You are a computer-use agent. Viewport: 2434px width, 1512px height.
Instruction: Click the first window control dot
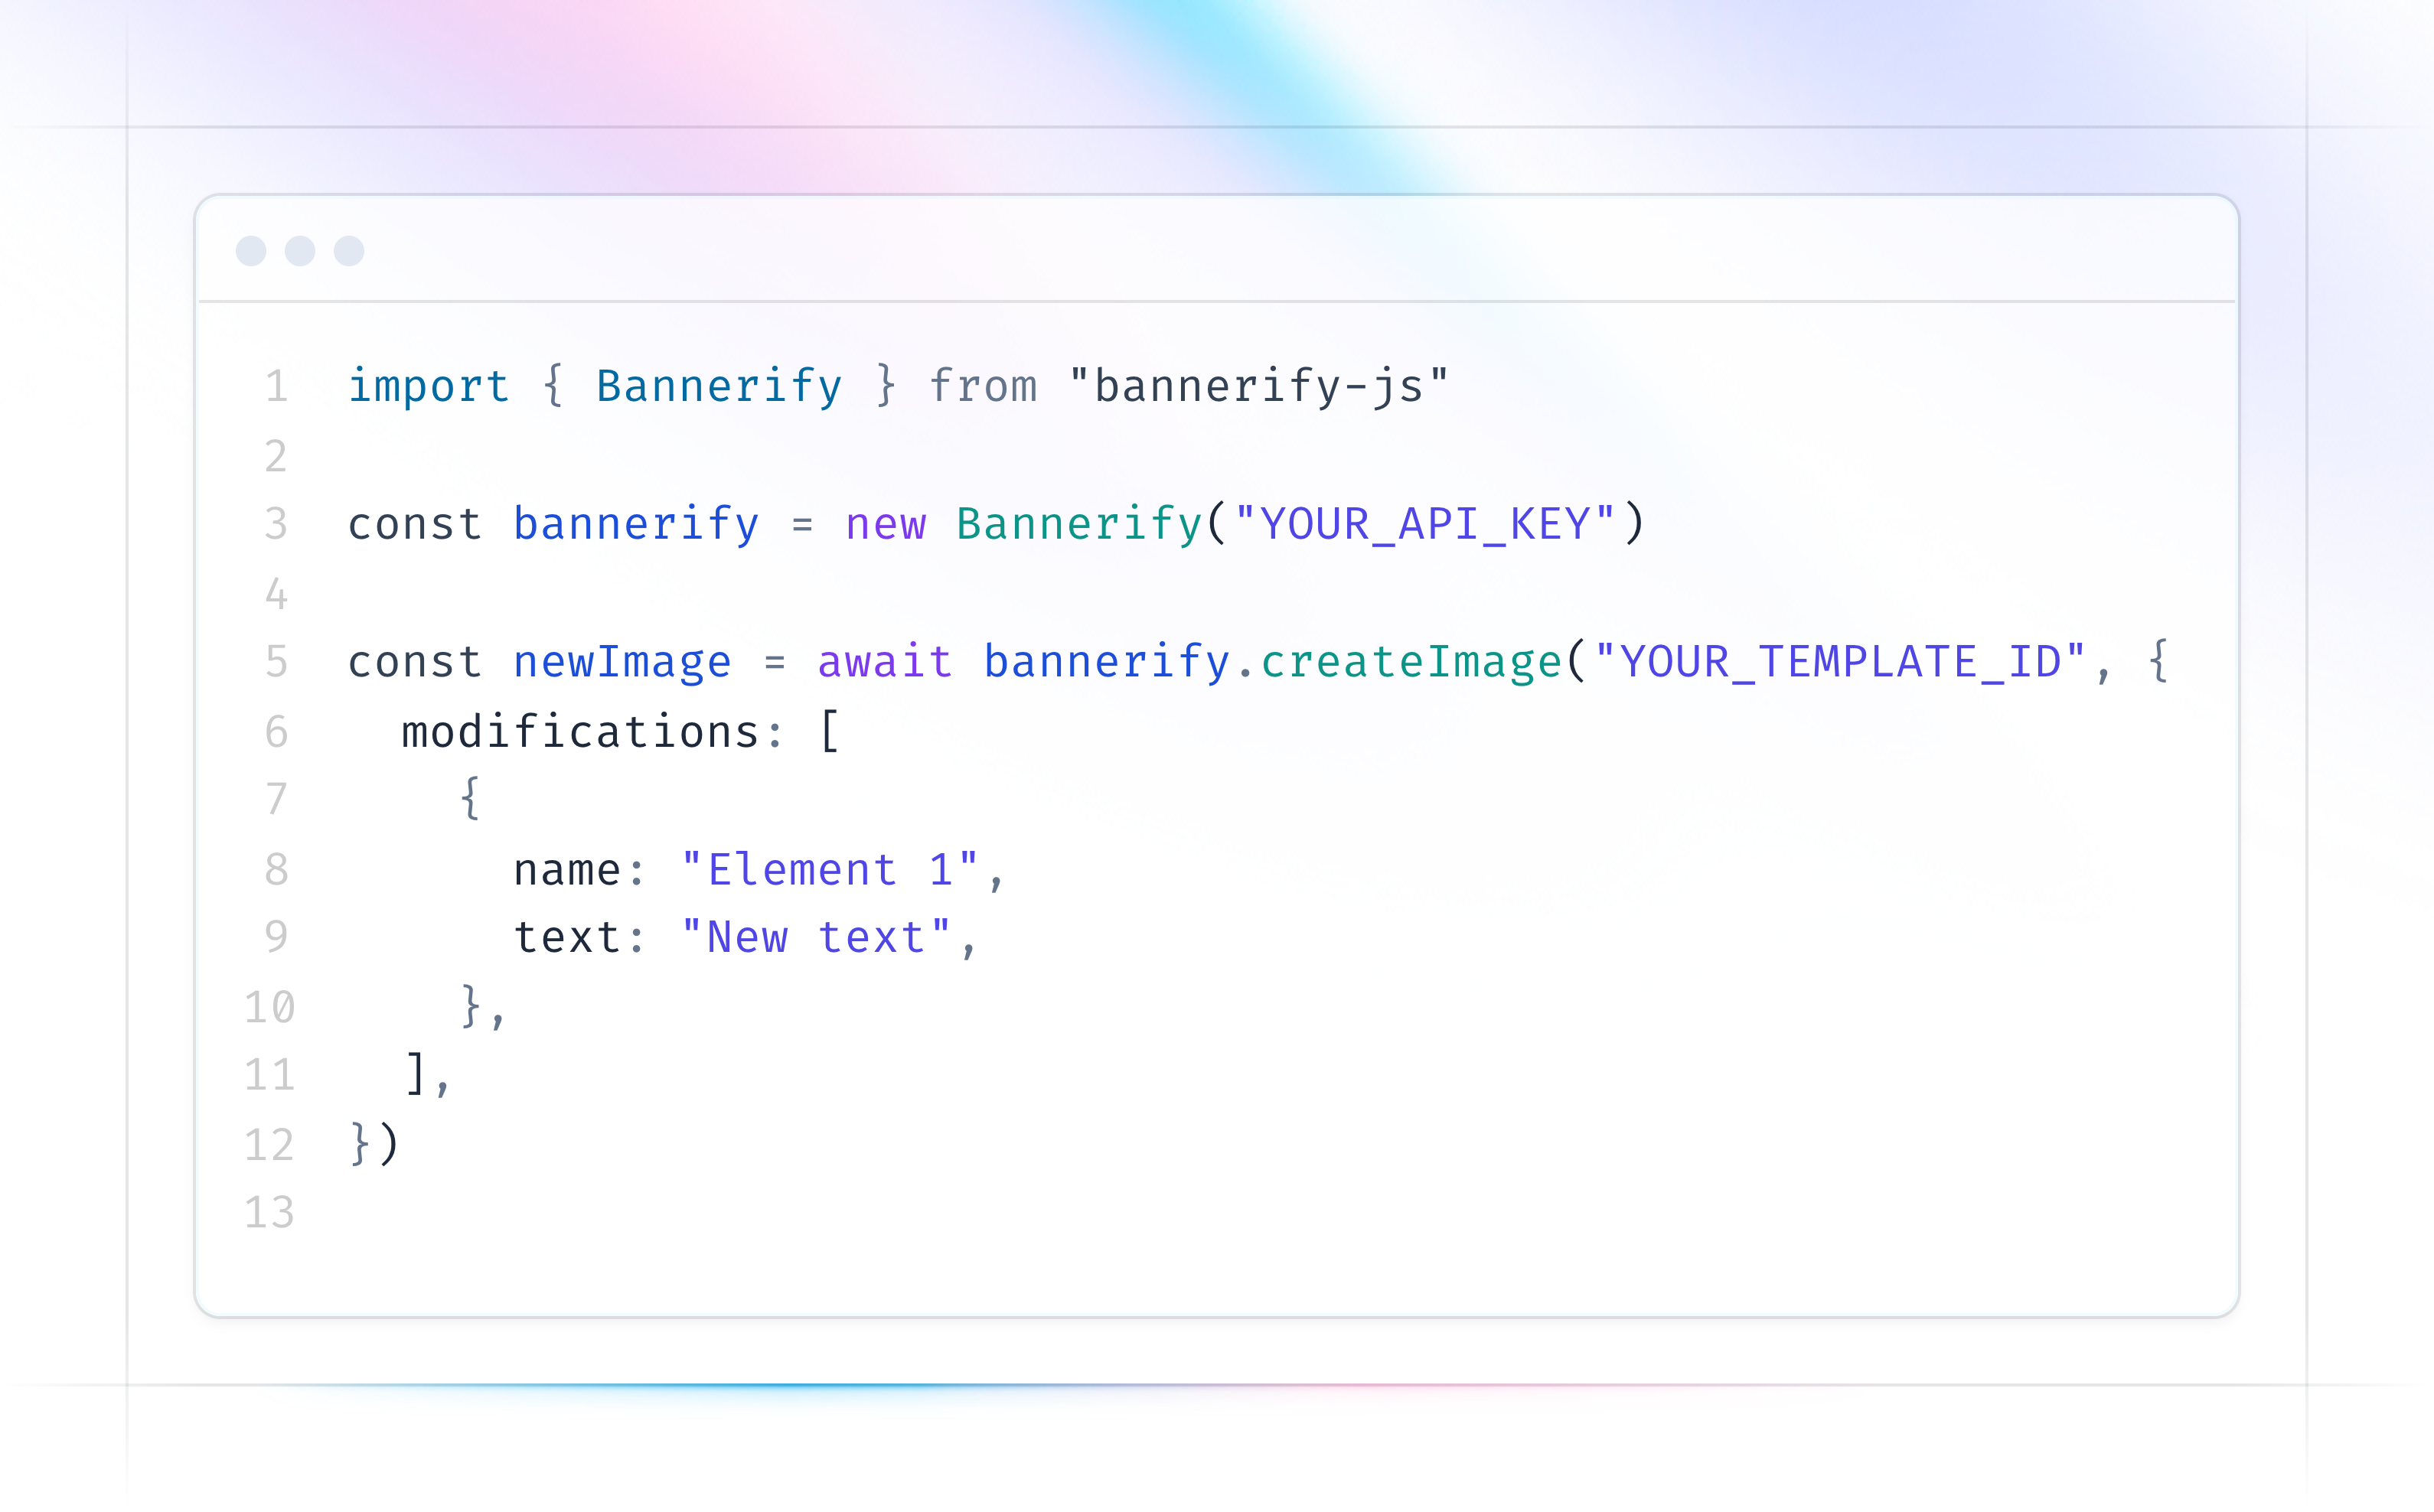pos(251,251)
